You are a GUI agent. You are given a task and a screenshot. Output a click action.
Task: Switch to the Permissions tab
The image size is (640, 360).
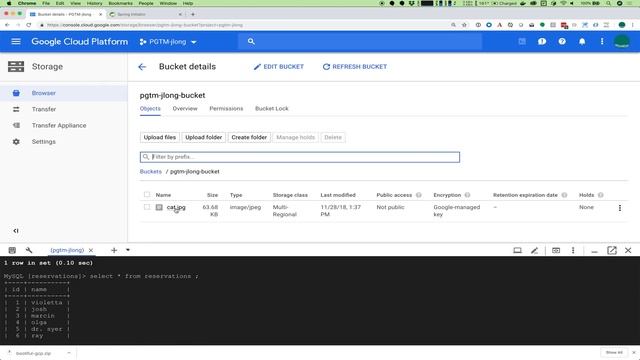point(226,109)
